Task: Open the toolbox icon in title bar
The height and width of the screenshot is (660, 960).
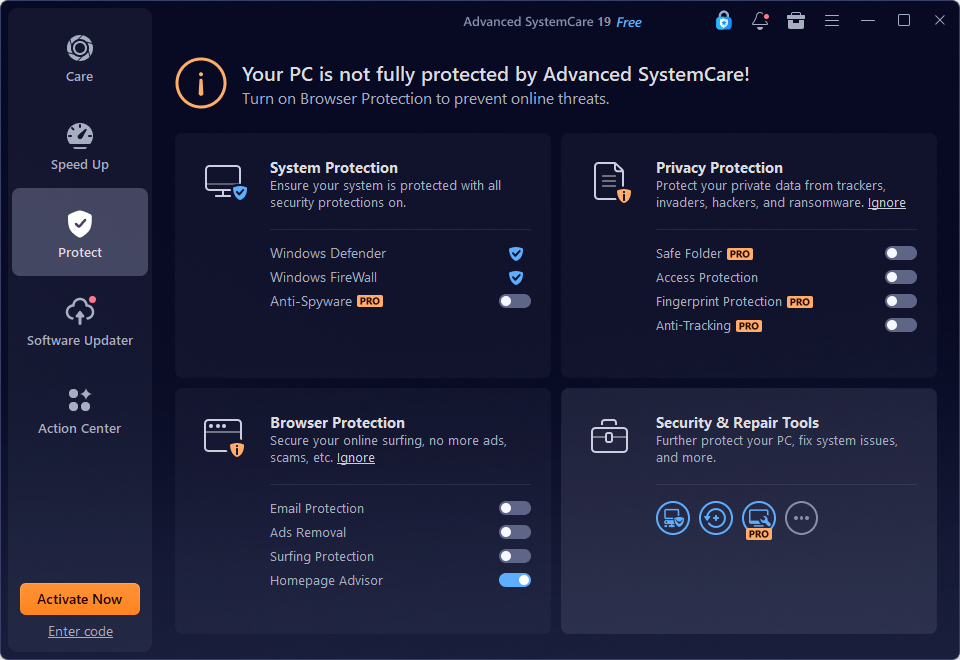Action: pyautogui.click(x=796, y=21)
